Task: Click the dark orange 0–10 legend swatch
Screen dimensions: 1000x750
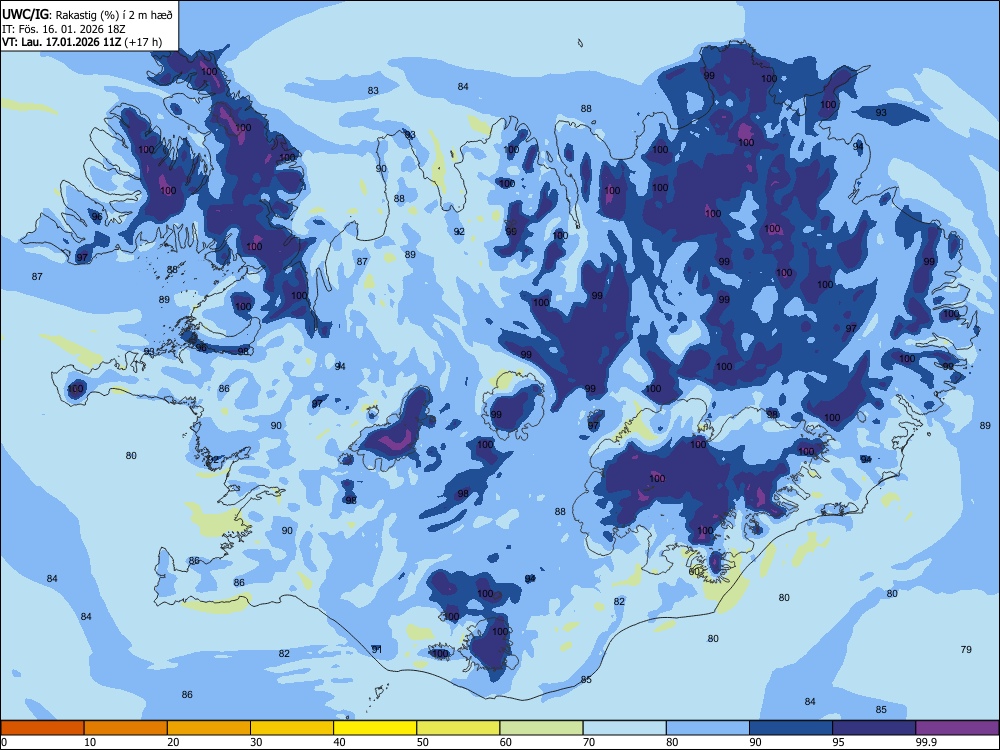Action: 42,728
